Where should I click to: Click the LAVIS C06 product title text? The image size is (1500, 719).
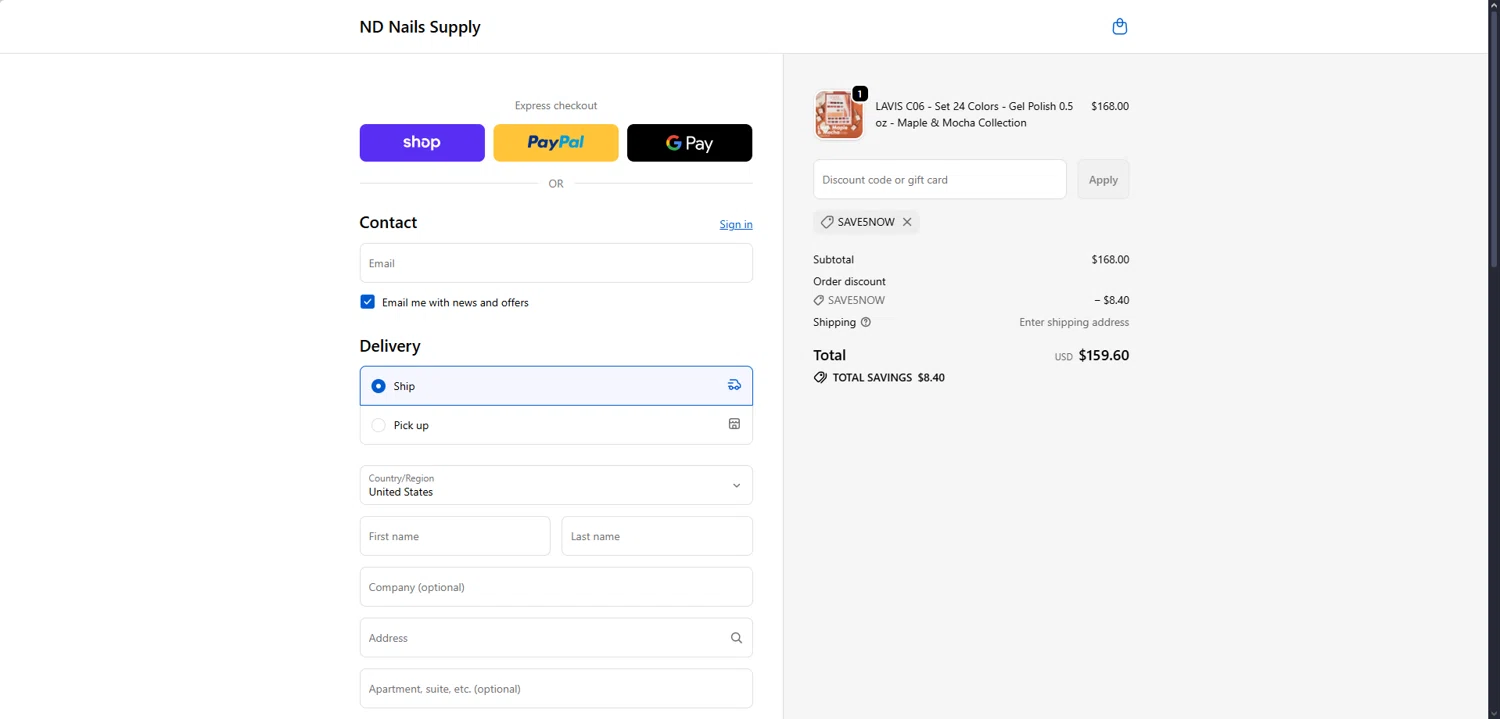tap(974, 114)
